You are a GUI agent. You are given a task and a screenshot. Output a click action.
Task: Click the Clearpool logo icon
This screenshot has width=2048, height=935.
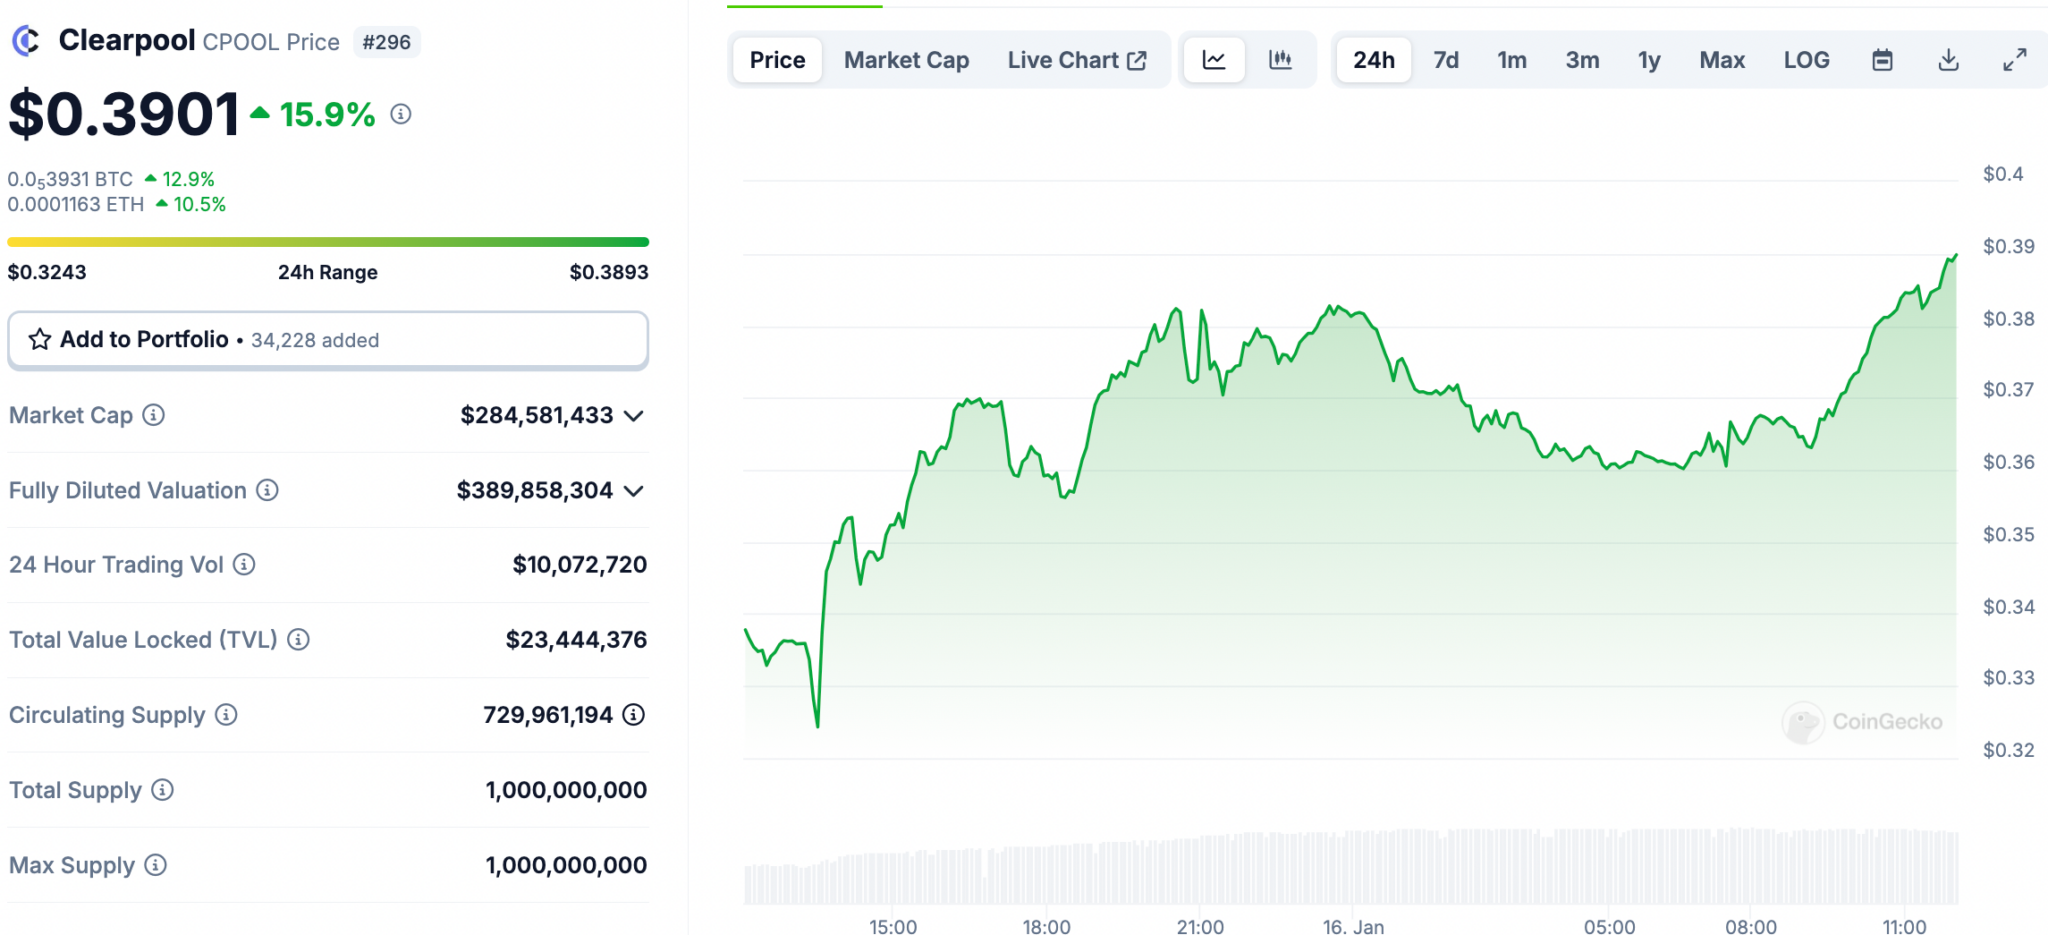click(x=26, y=41)
